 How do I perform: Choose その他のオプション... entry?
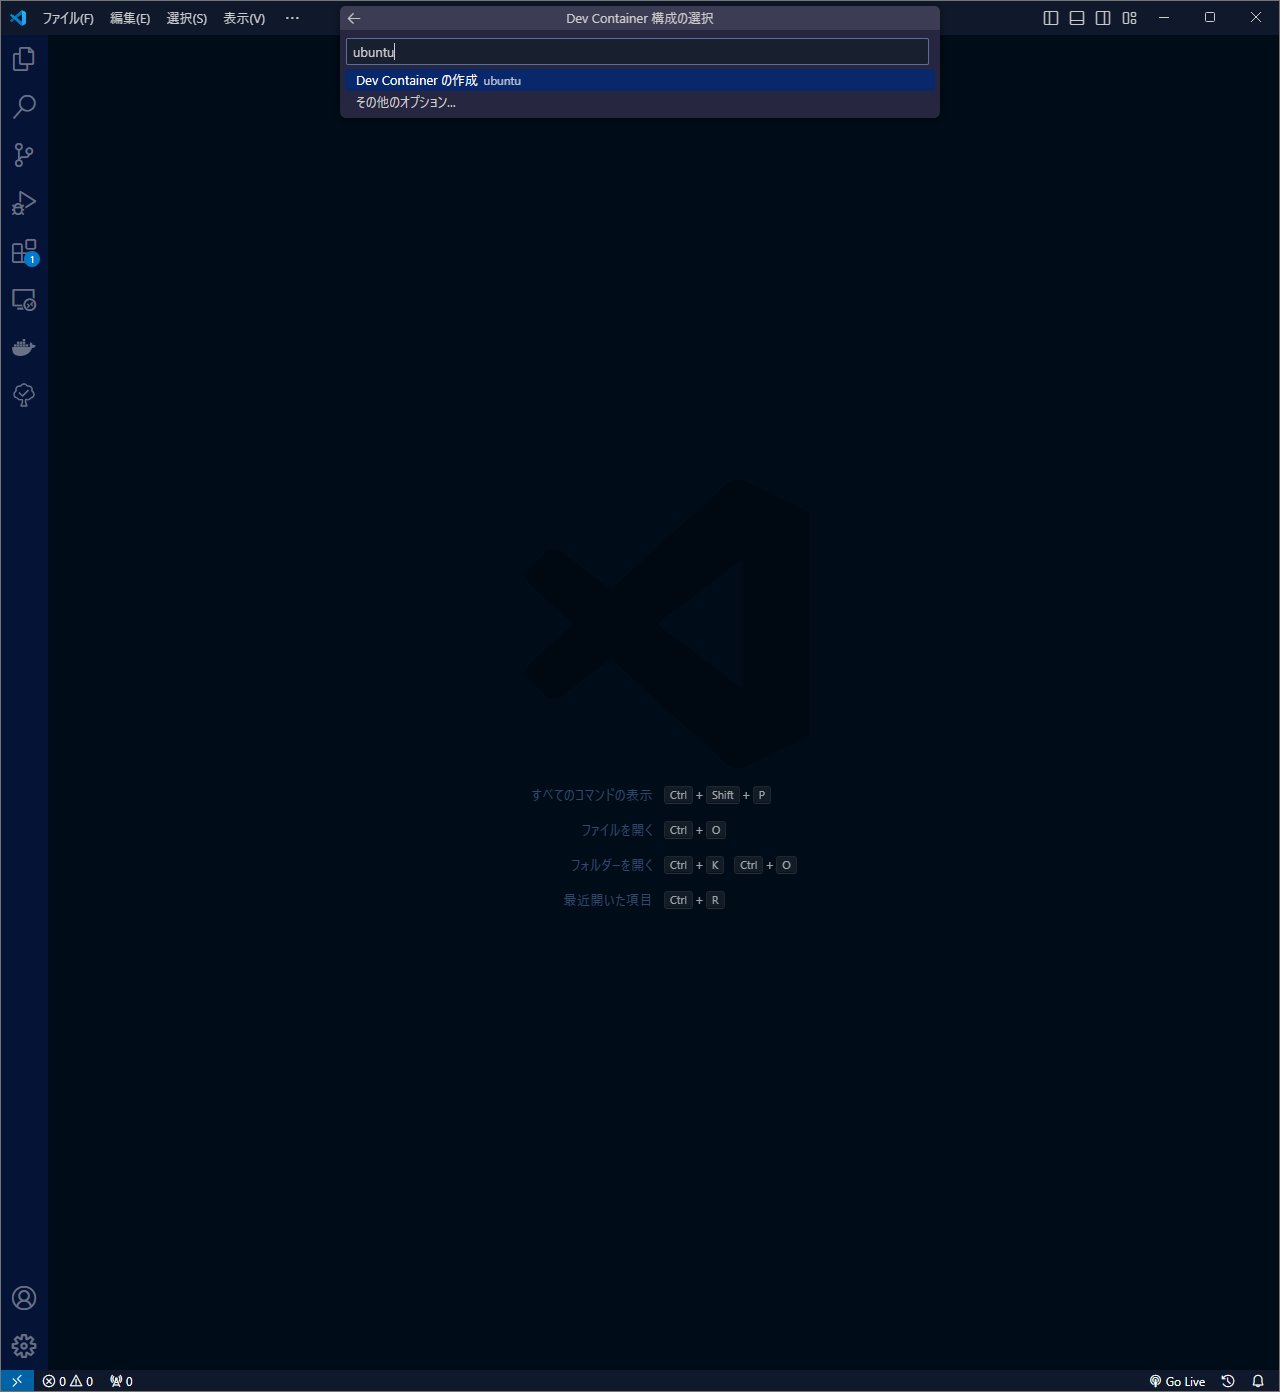coord(640,102)
